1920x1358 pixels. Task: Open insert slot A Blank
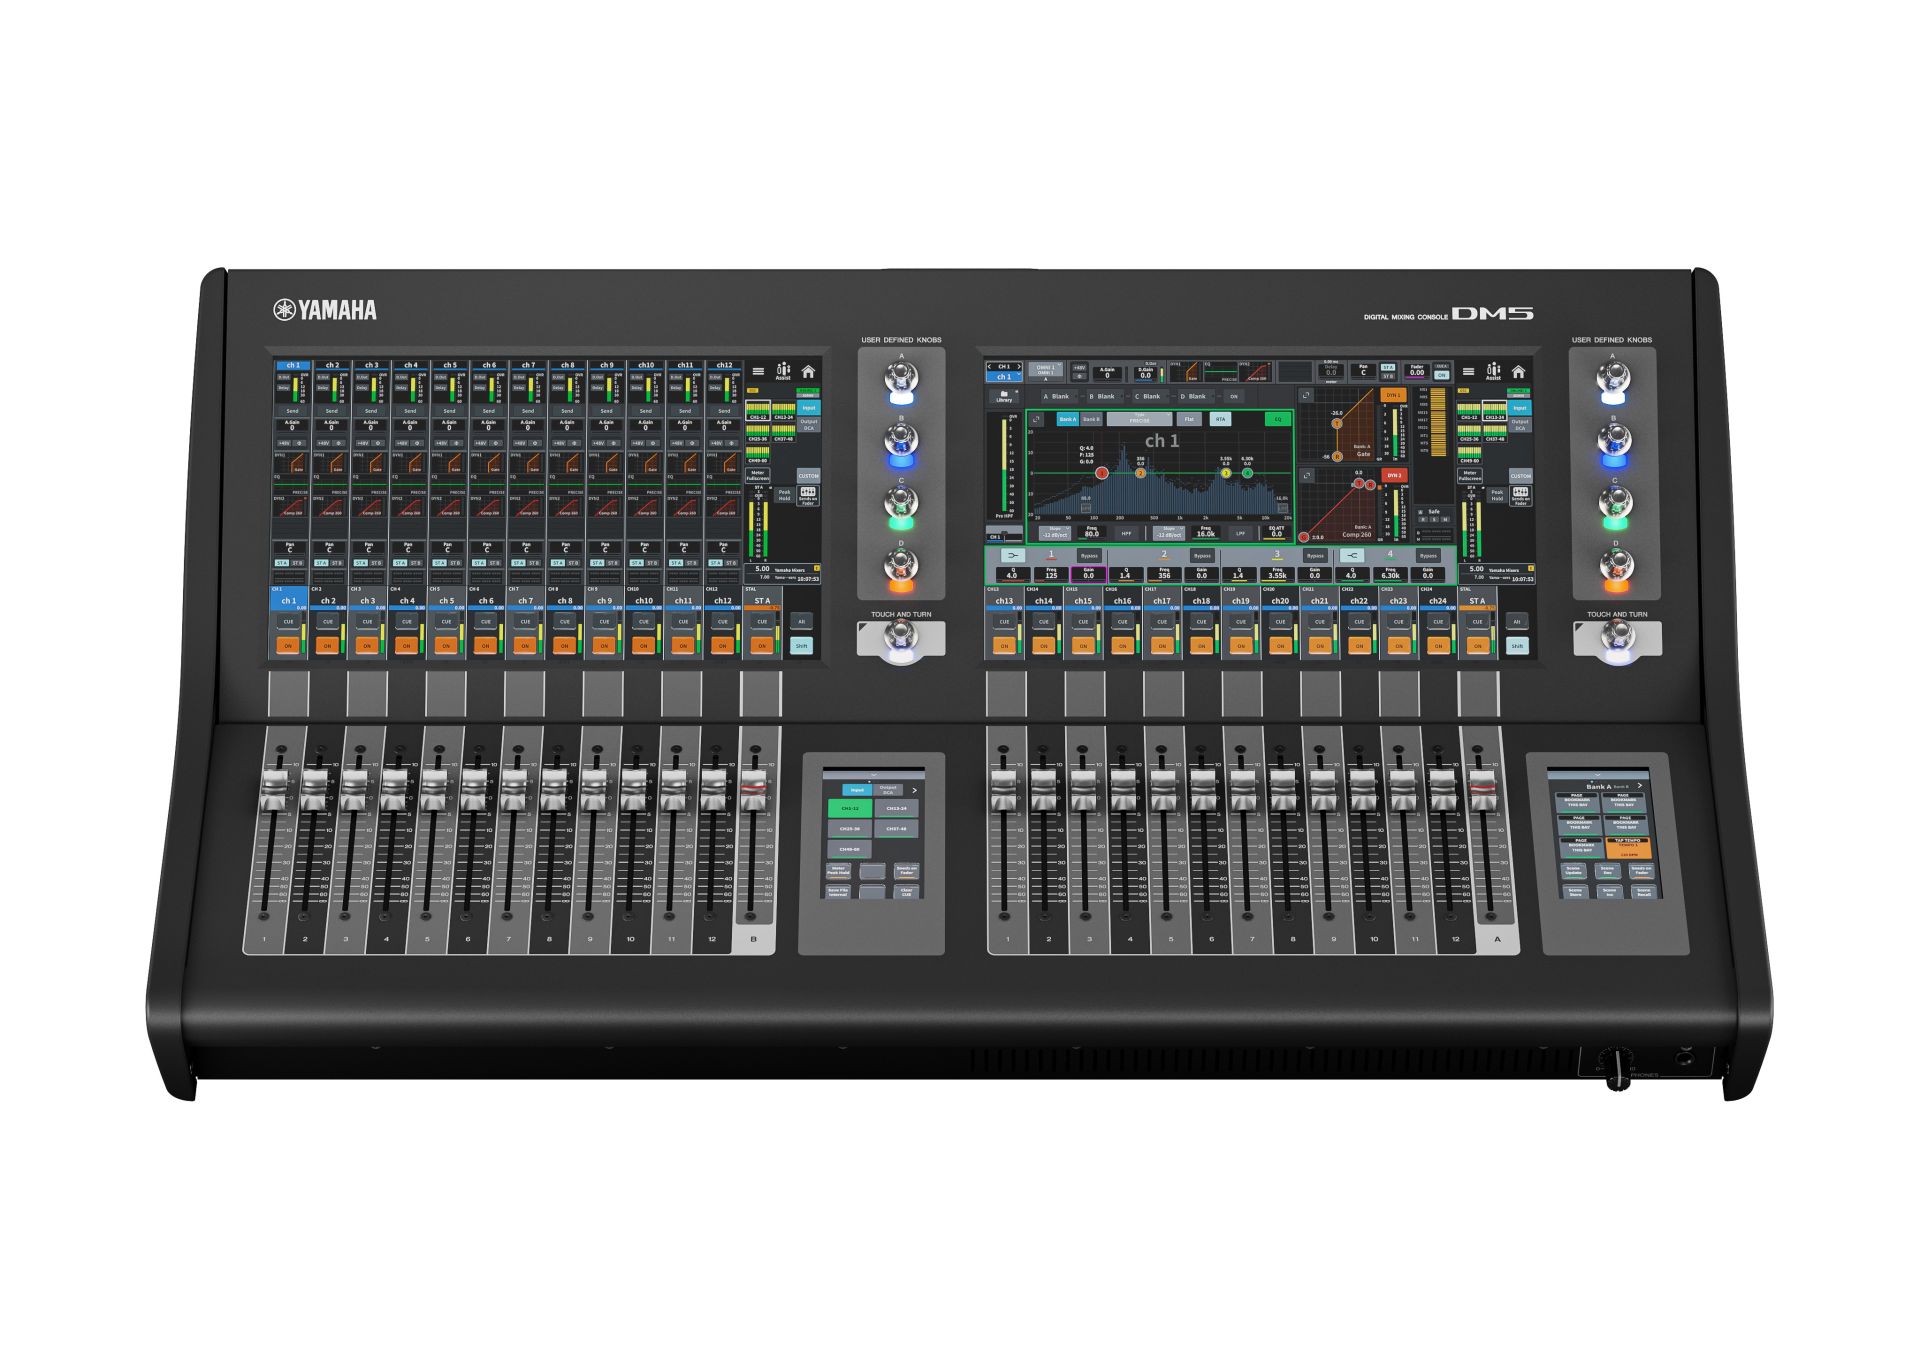tap(1058, 396)
